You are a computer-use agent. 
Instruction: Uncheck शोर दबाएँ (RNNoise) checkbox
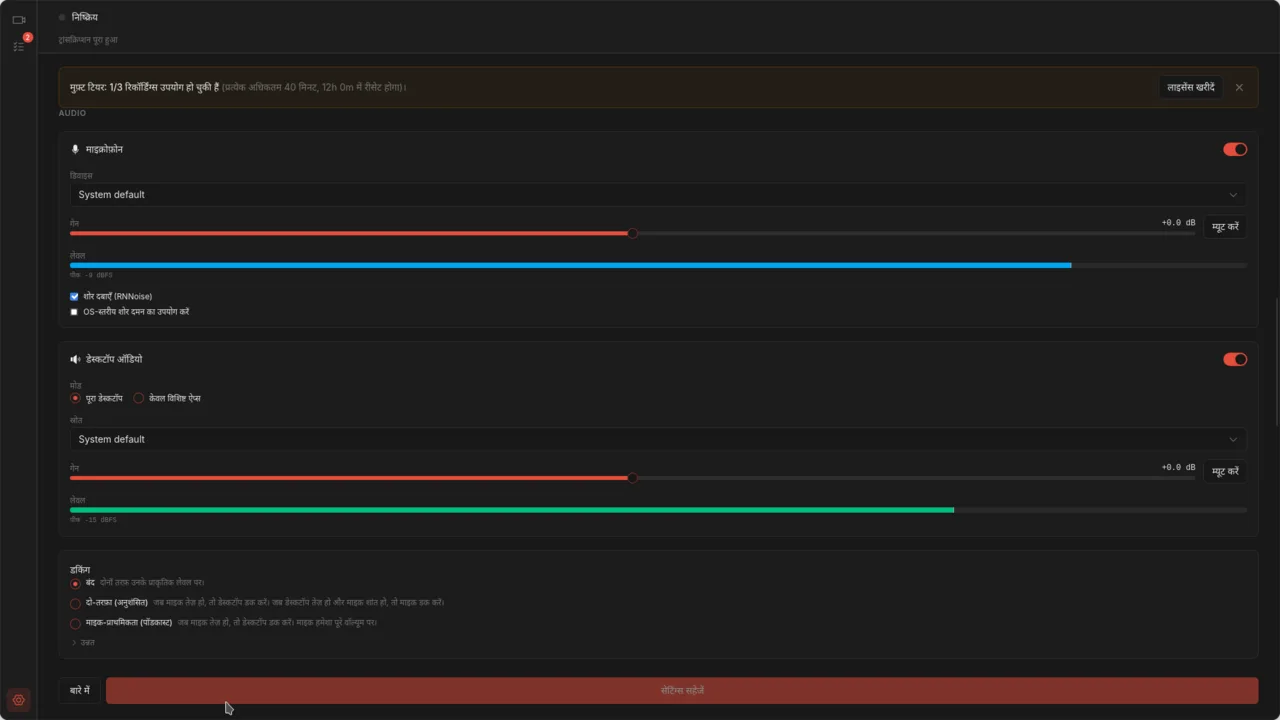(x=74, y=296)
